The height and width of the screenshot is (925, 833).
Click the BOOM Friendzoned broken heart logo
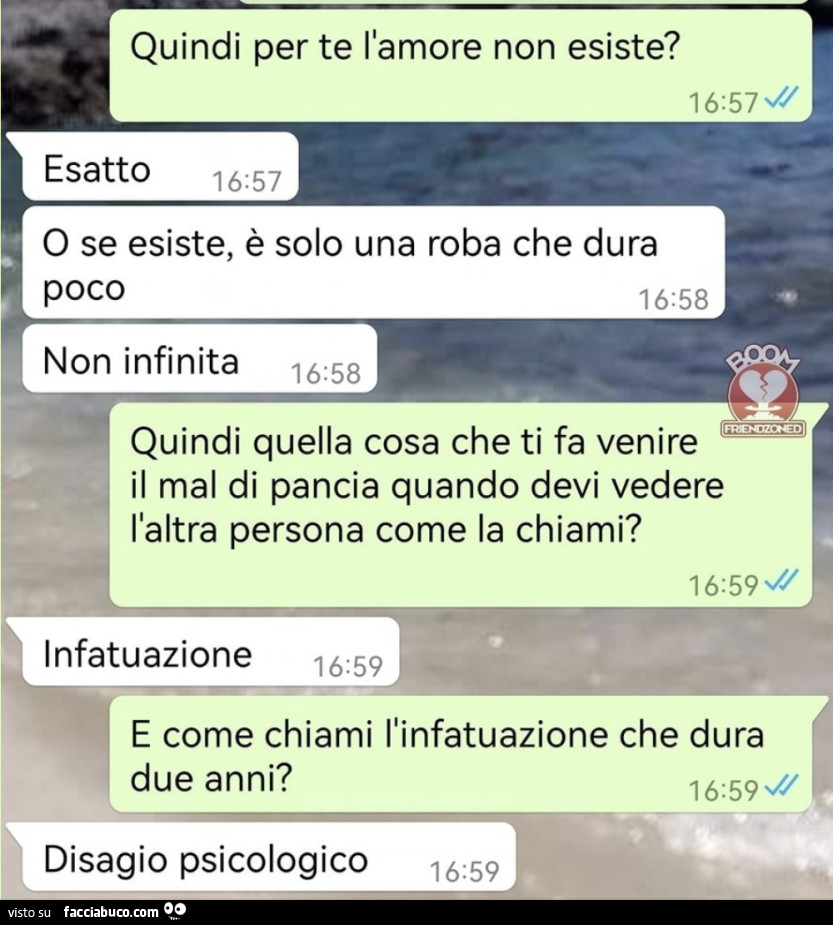(x=763, y=390)
